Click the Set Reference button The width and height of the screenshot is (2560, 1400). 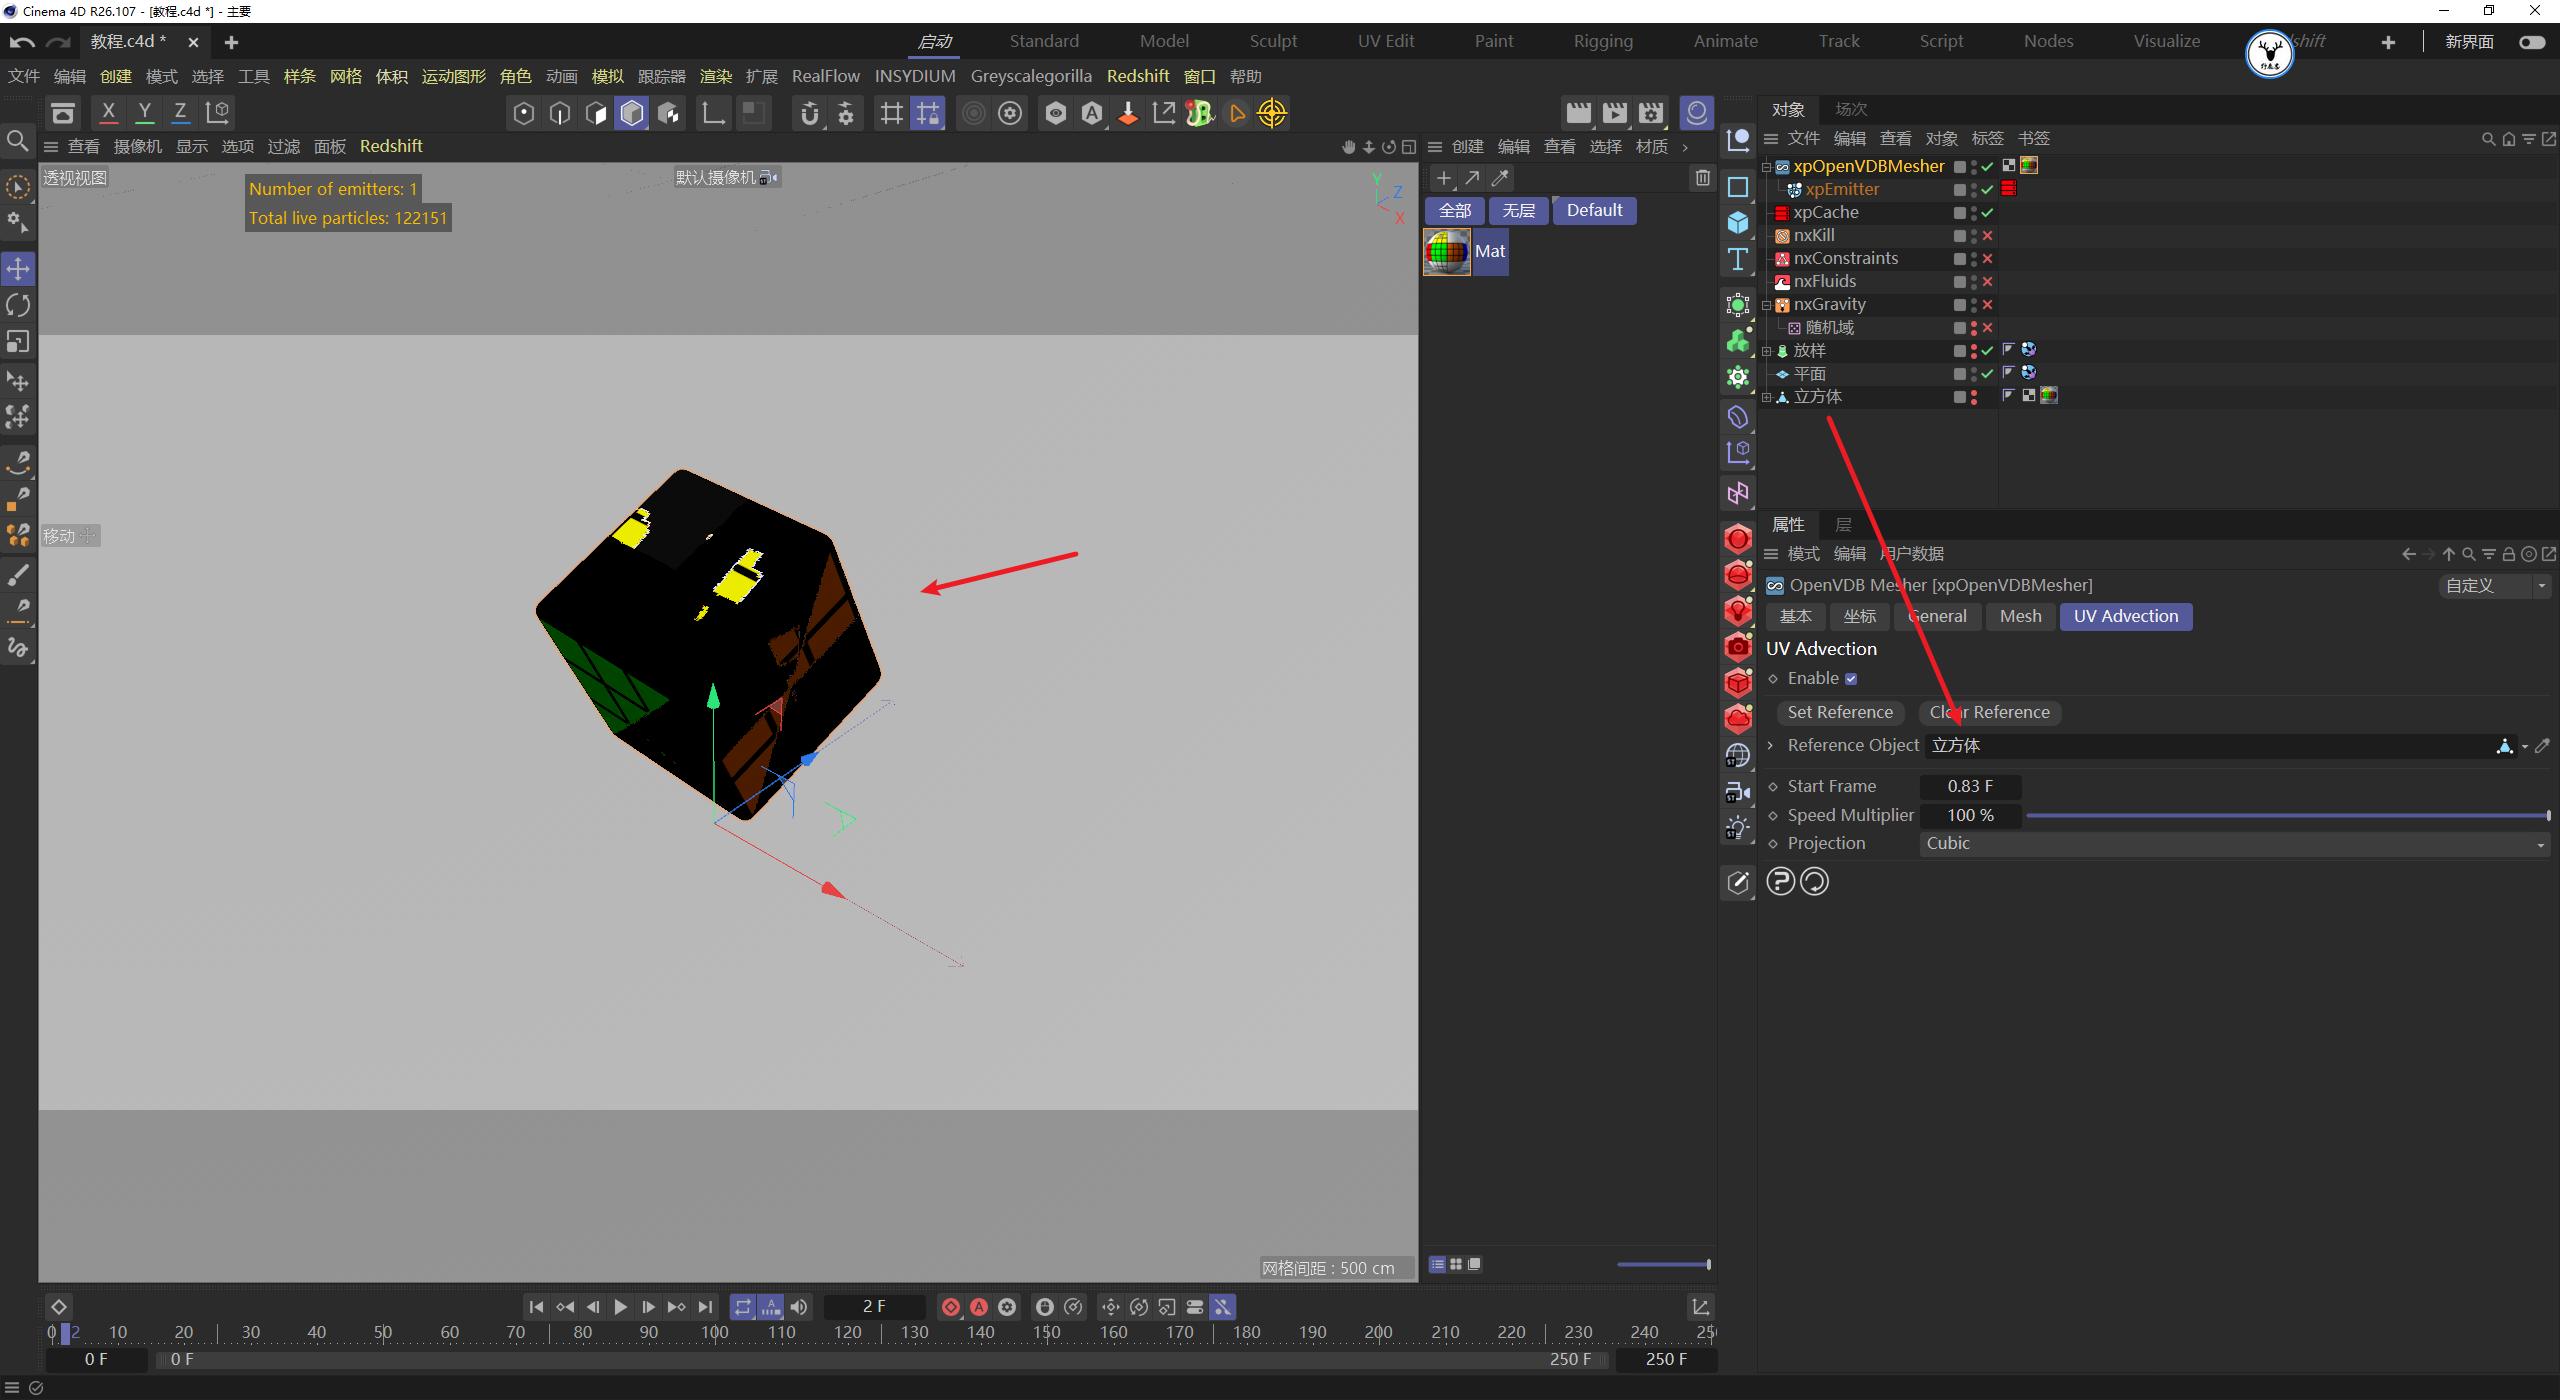[x=1839, y=712]
